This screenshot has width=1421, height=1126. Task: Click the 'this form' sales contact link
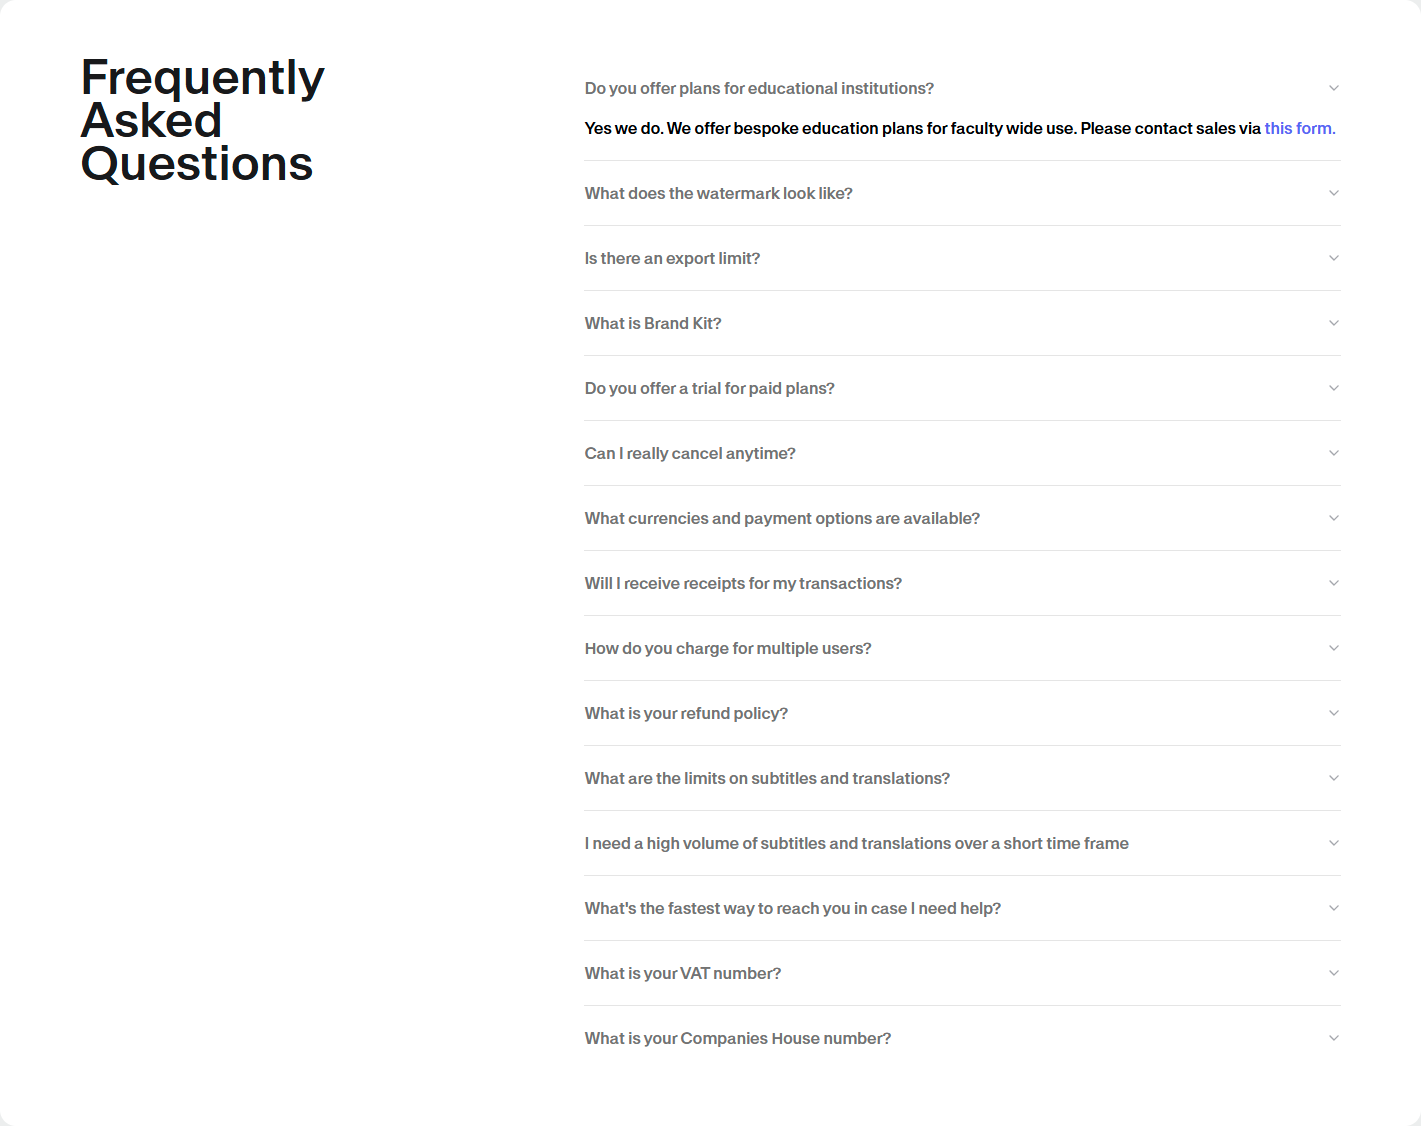(x=1298, y=128)
